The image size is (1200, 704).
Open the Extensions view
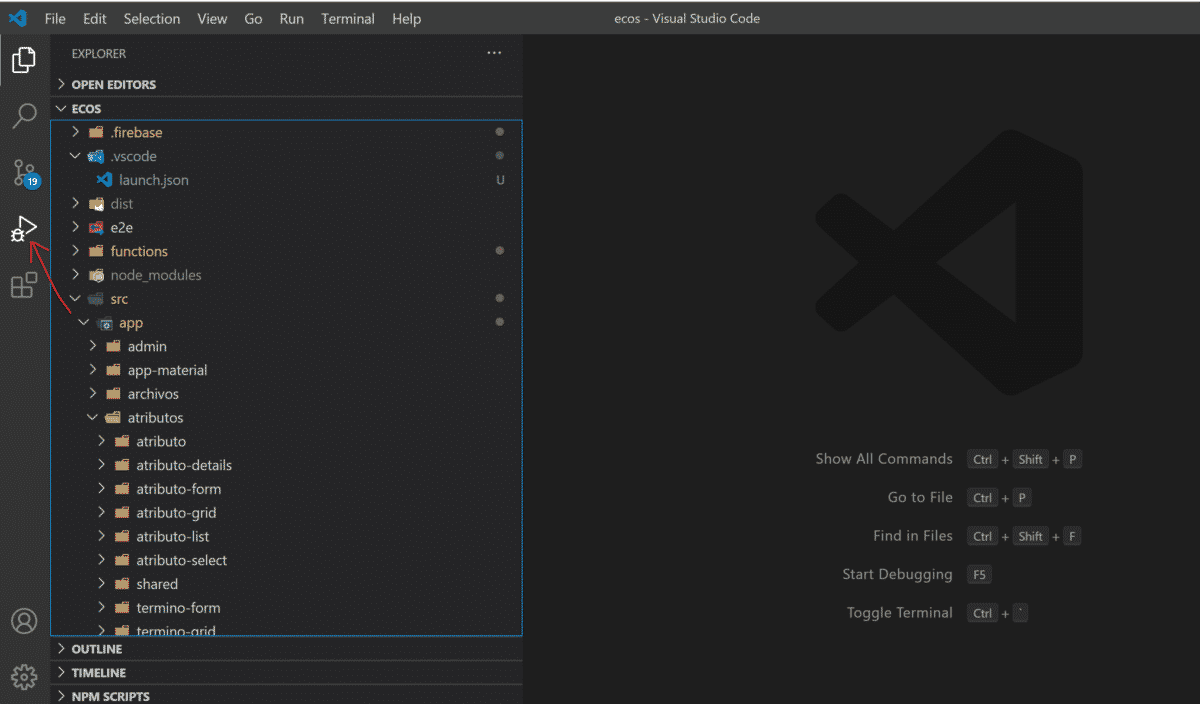pos(24,286)
